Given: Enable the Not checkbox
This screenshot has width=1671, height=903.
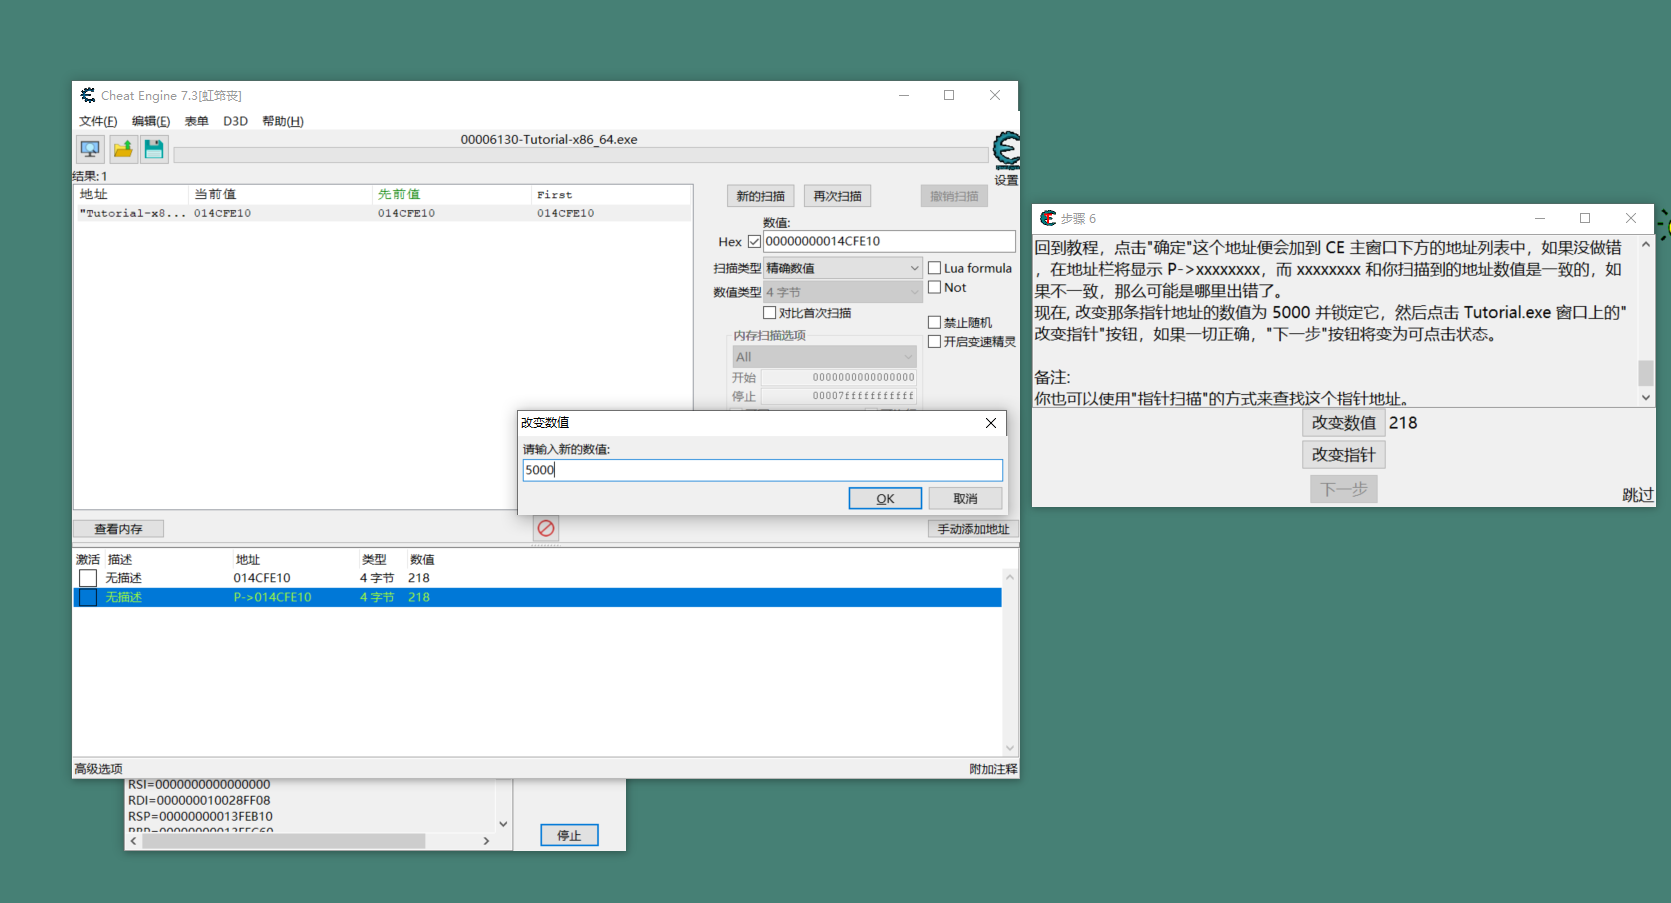Looking at the screenshot, I should [936, 287].
